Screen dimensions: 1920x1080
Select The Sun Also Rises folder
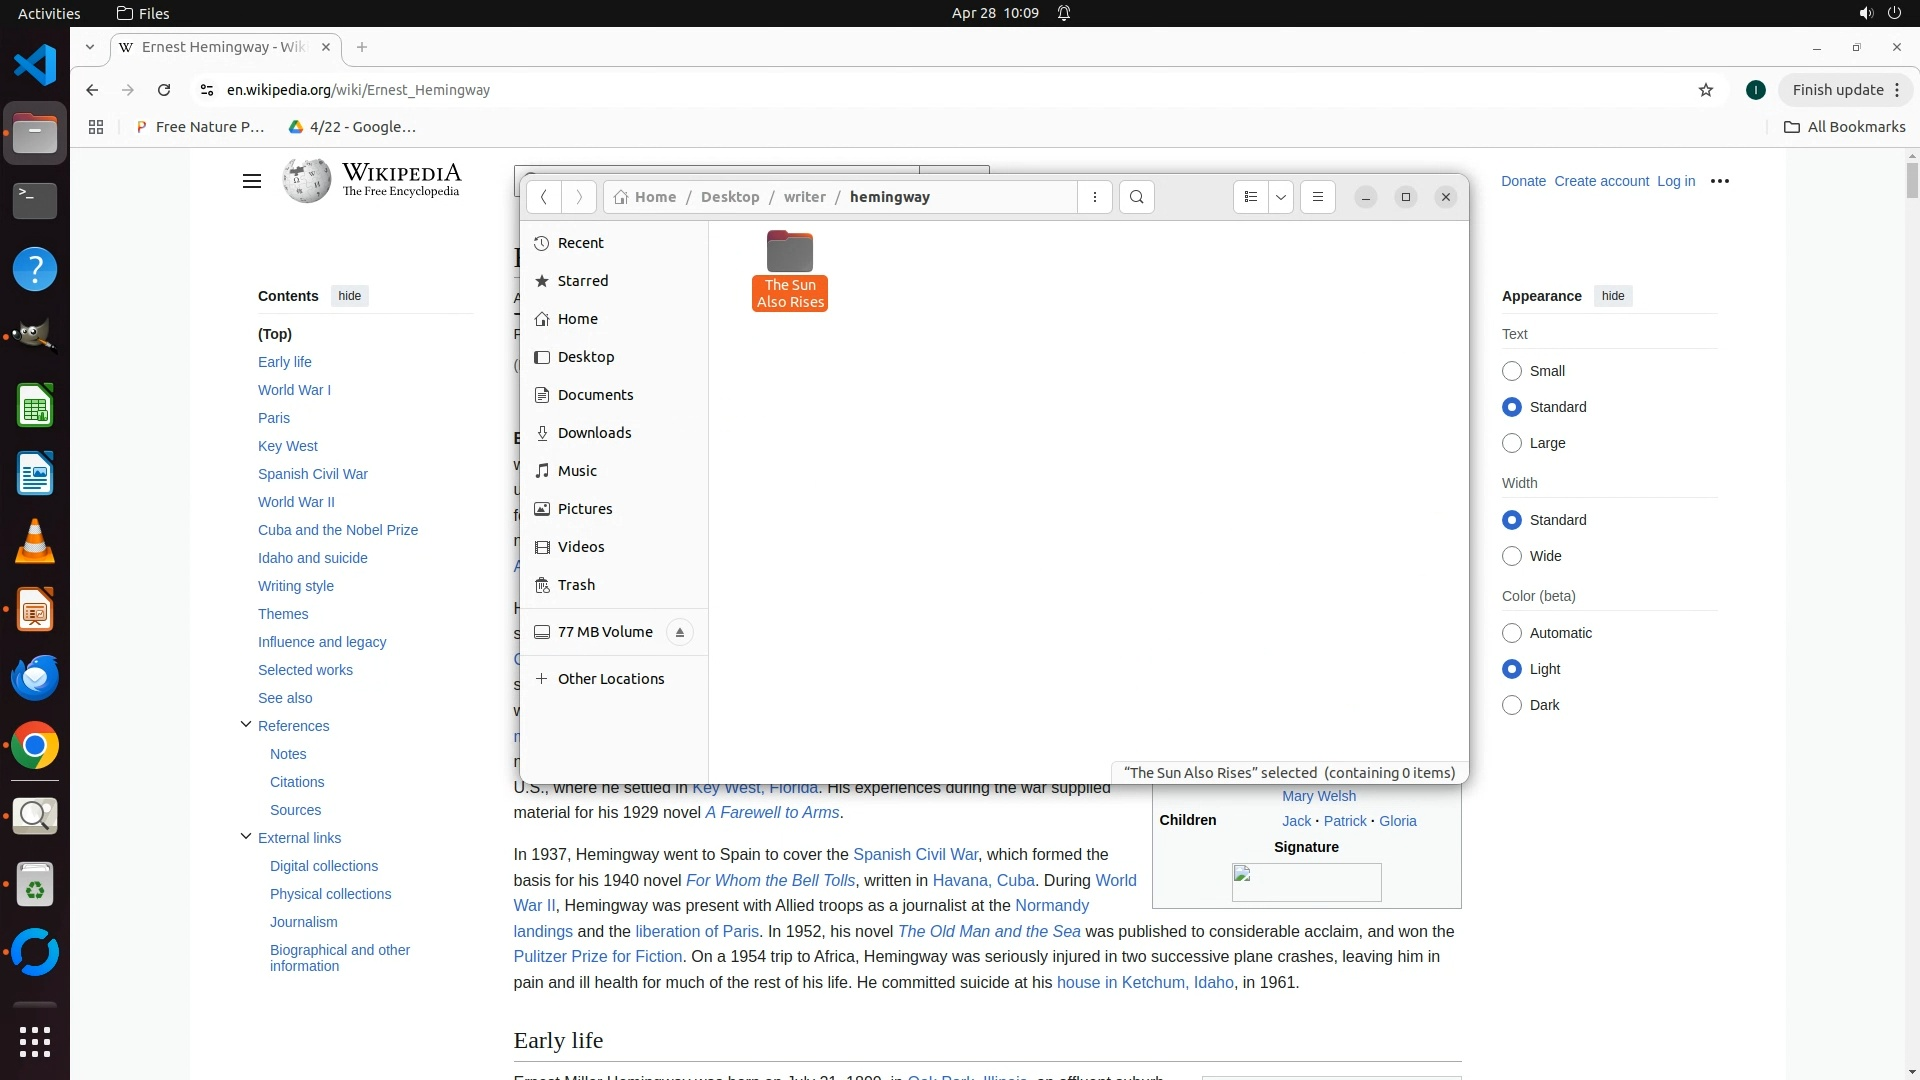pos(790,268)
